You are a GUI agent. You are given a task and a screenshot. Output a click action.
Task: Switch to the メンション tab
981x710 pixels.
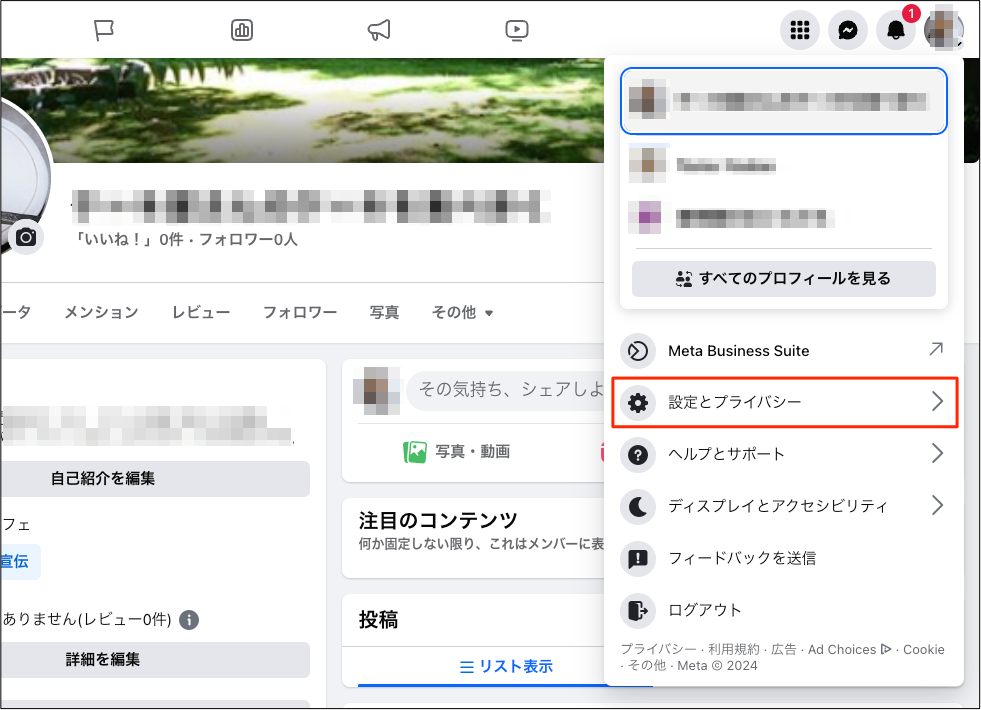[101, 312]
